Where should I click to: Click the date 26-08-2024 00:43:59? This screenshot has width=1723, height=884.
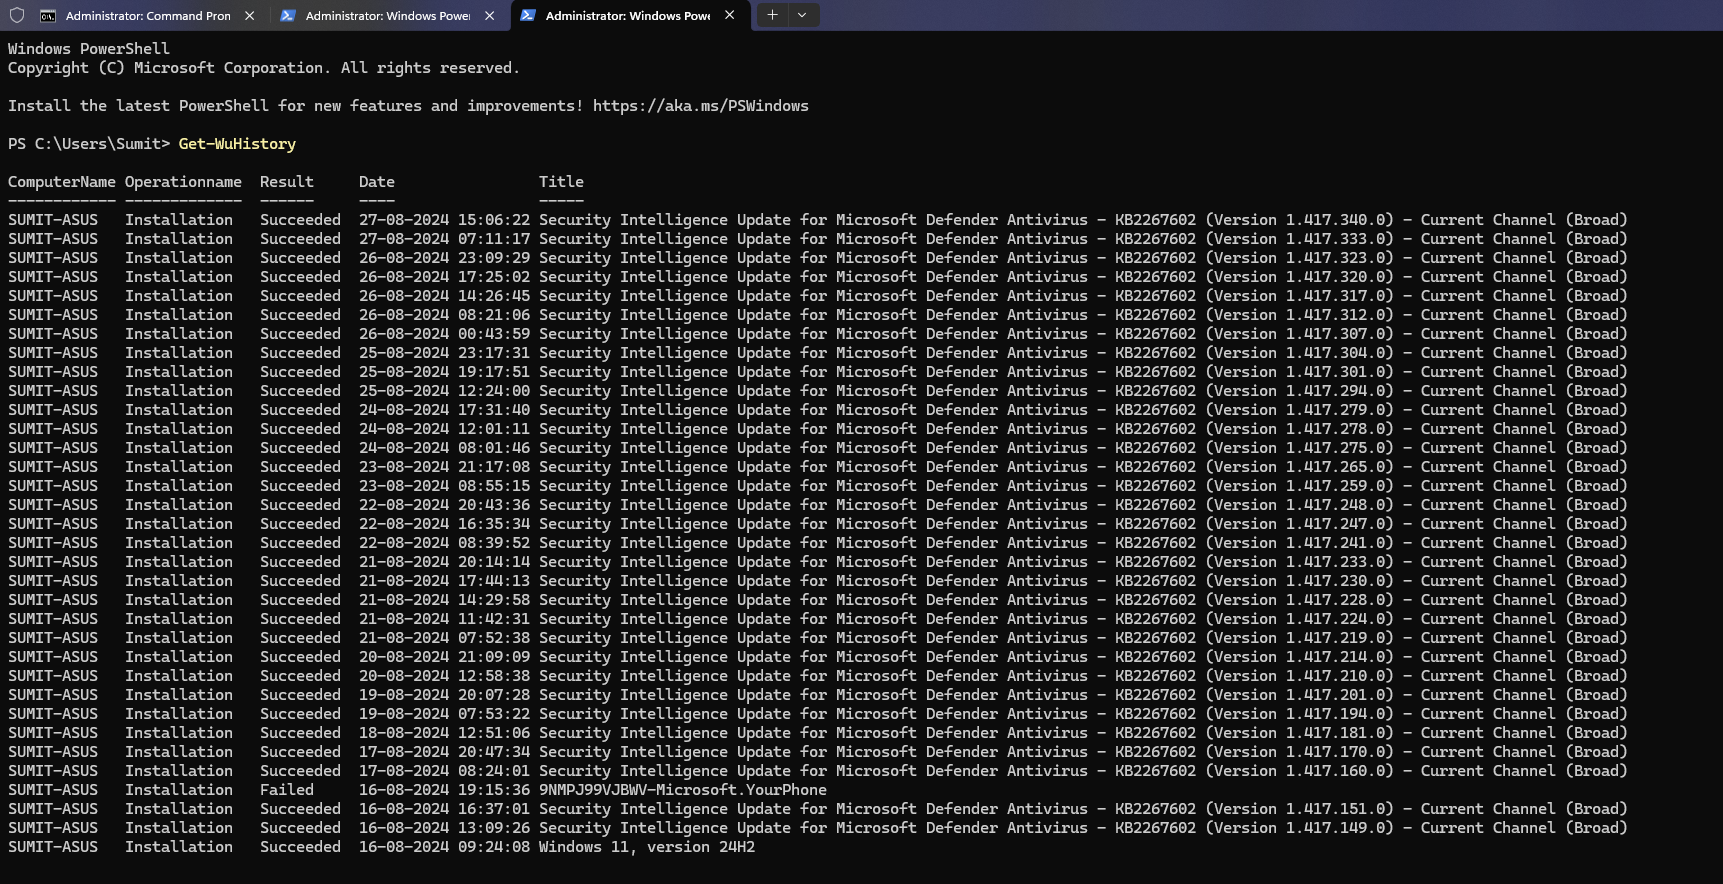coord(444,334)
